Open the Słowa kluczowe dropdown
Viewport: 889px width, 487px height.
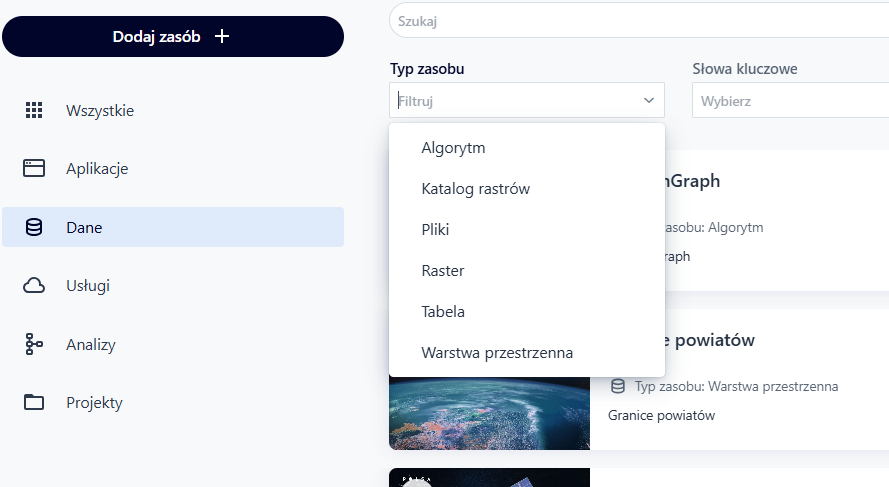(x=790, y=100)
